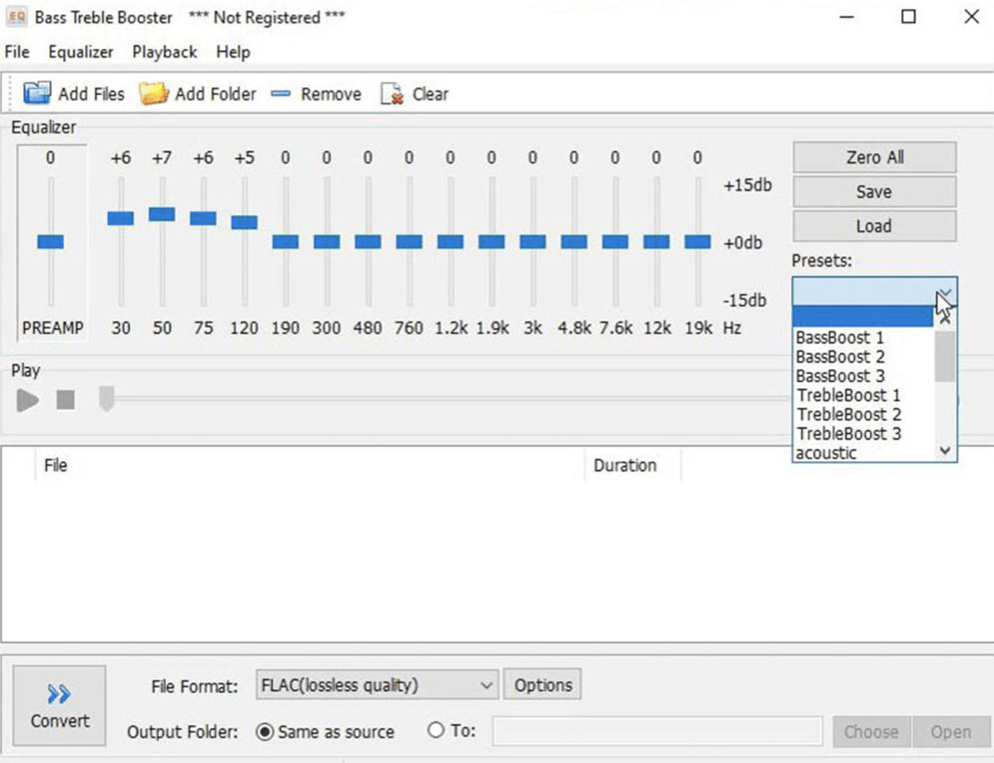Click the File column header
This screenshot has height=763, width=994.
coord(309,466)
